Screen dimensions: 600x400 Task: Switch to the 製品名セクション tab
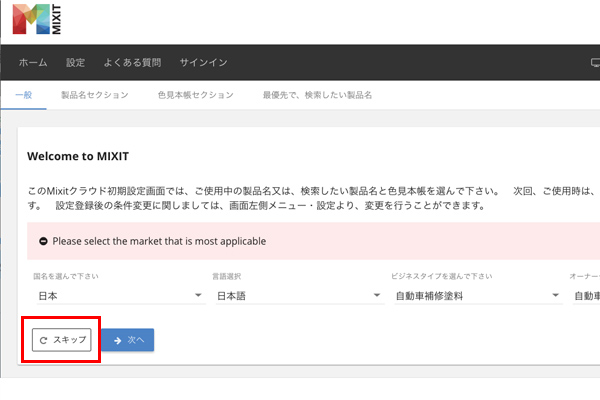coord(95,95)
